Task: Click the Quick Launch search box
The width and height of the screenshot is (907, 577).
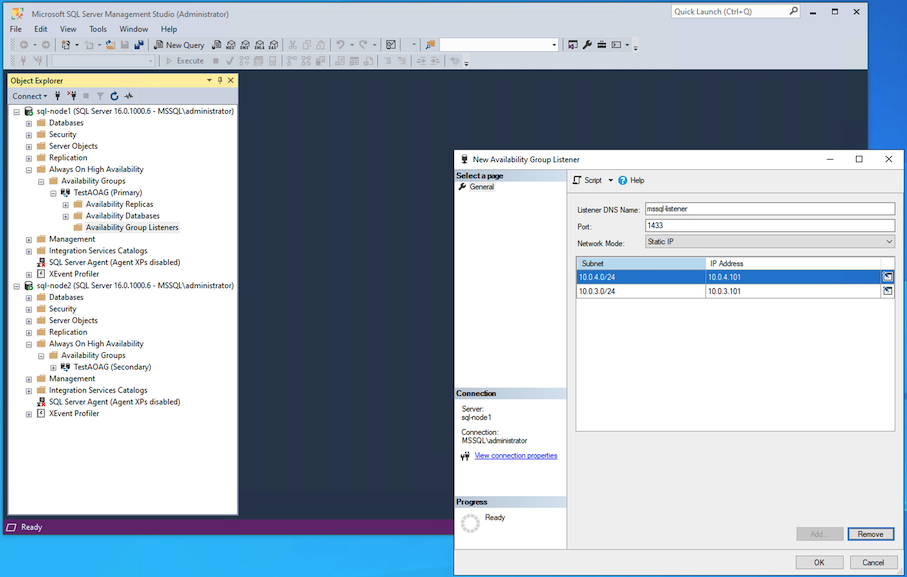Action: click(736, 12)
